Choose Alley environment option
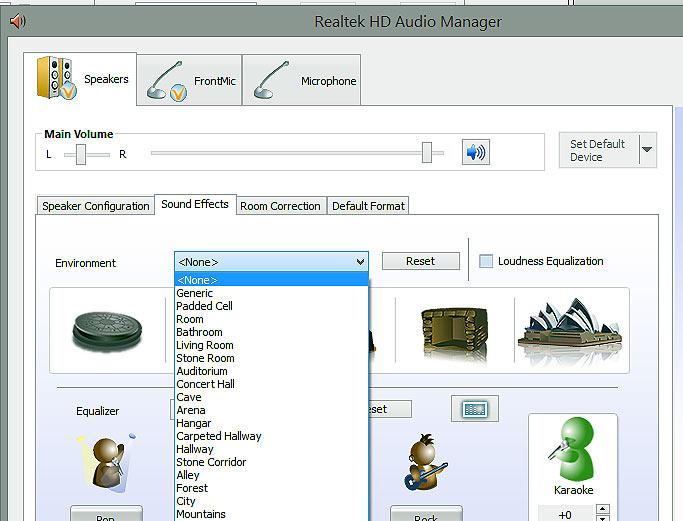 [x=271, y=475]
